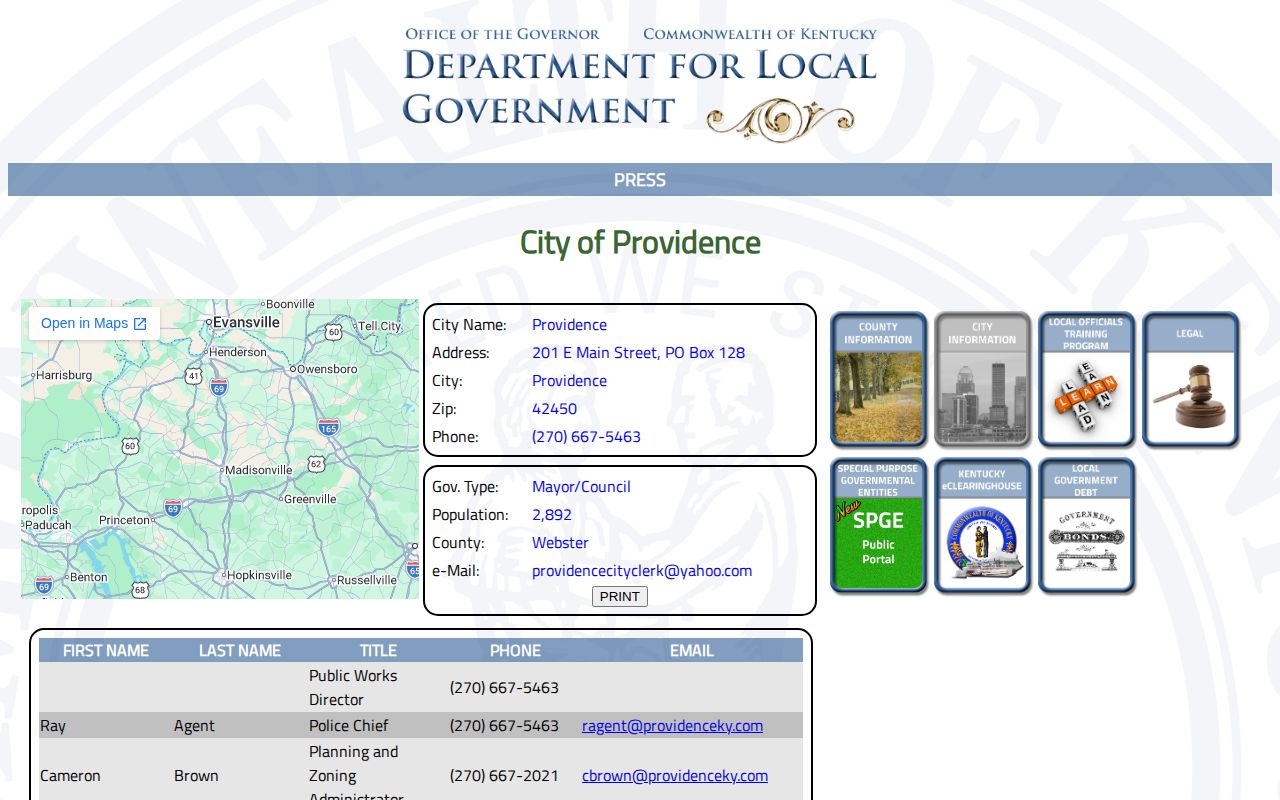The width and height of the screenshot is (1280, 800).
Task: Open the County Information tile
Action: pyautogui.click(x=878, y=379)
